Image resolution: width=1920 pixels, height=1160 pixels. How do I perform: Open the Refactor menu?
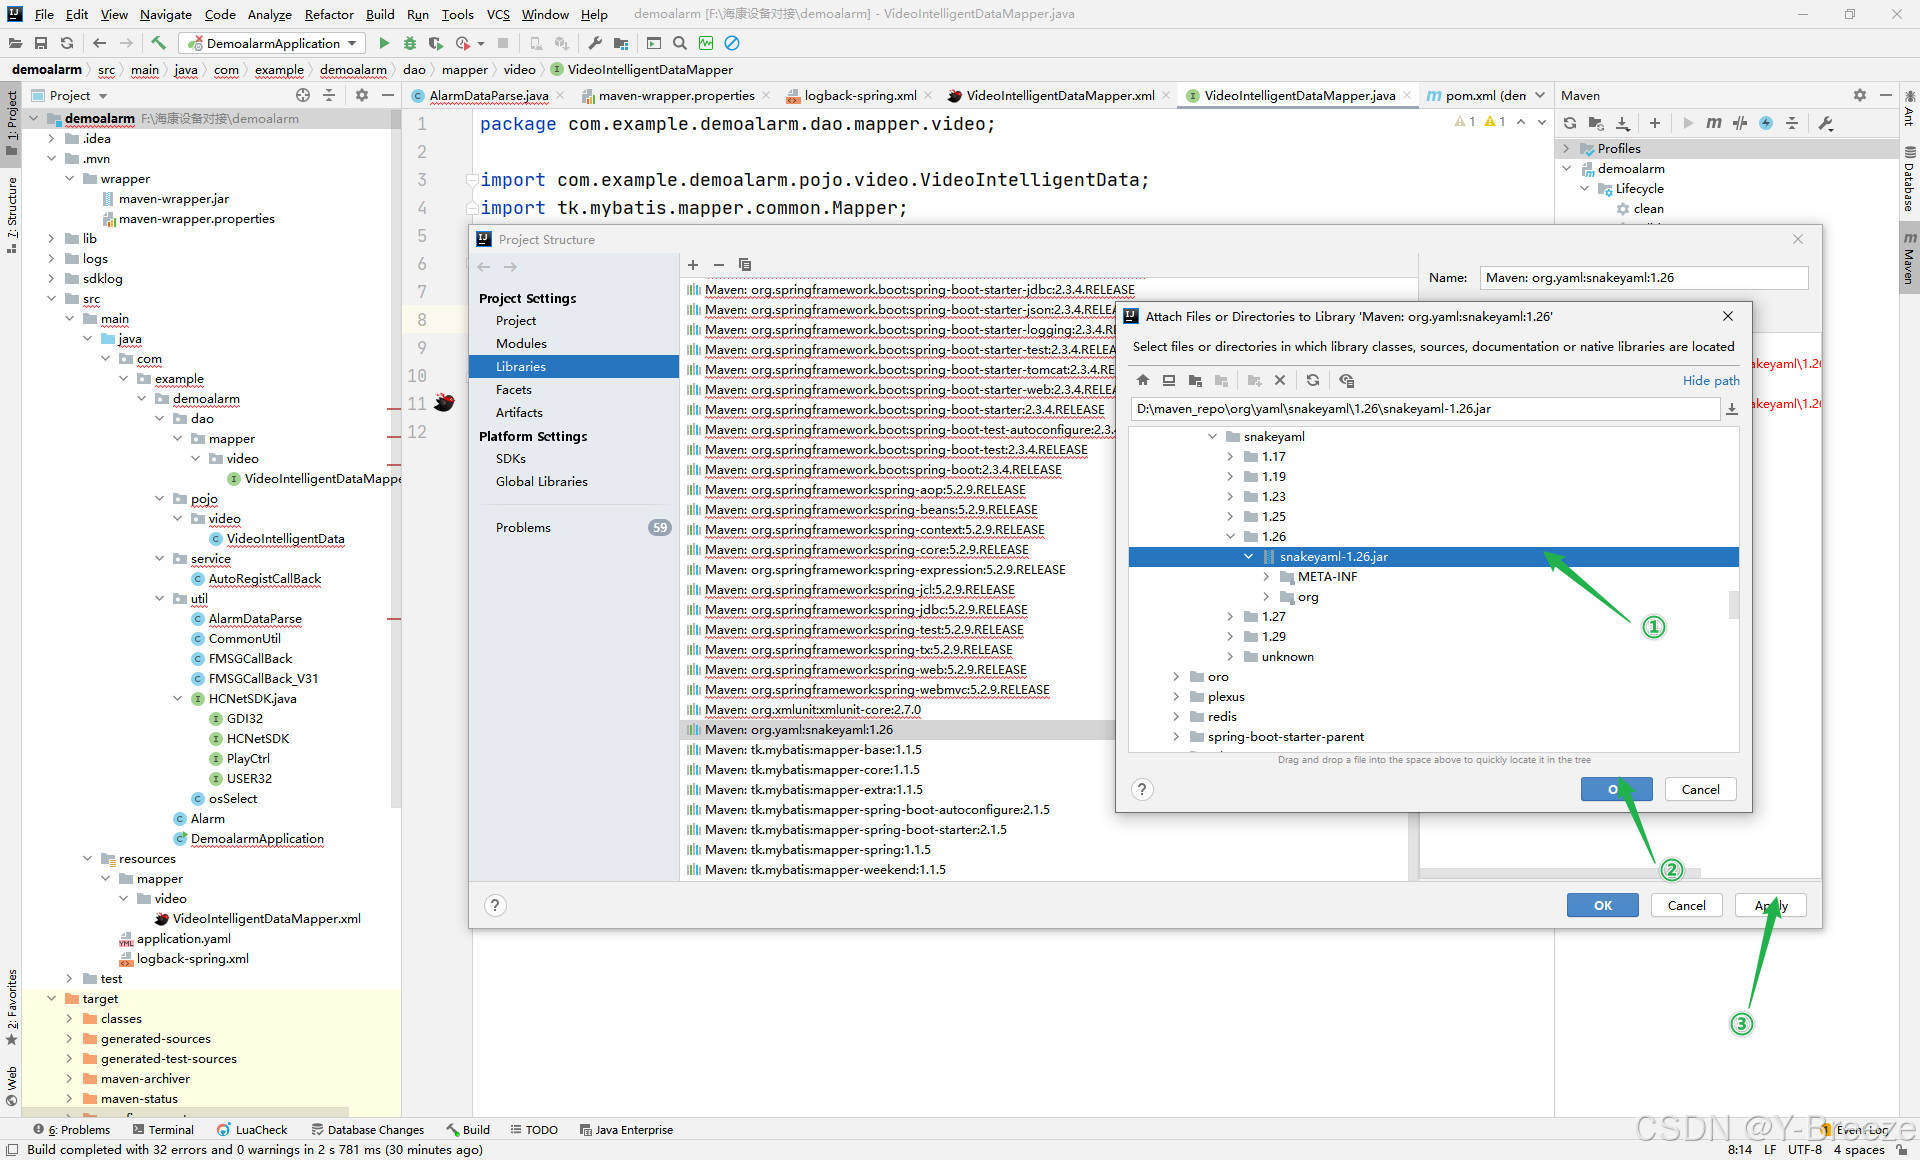(x=329, y=14)
